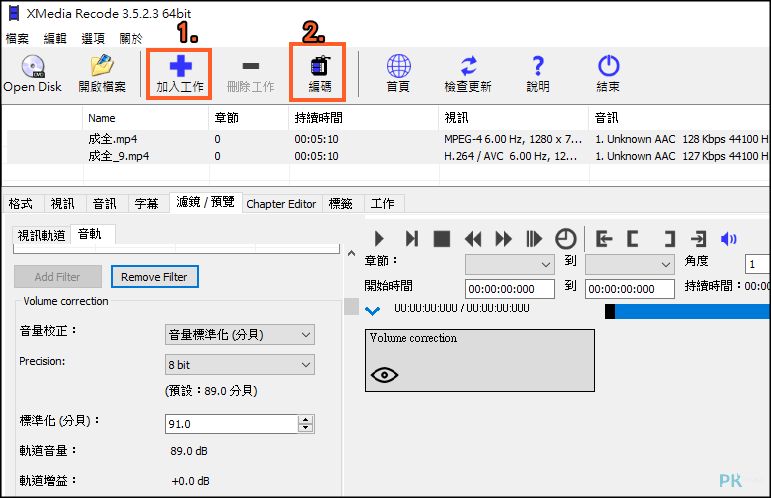Switch to the 視訊 tab
The width and height of the screenshot is (771, 498).
point(63,204)
